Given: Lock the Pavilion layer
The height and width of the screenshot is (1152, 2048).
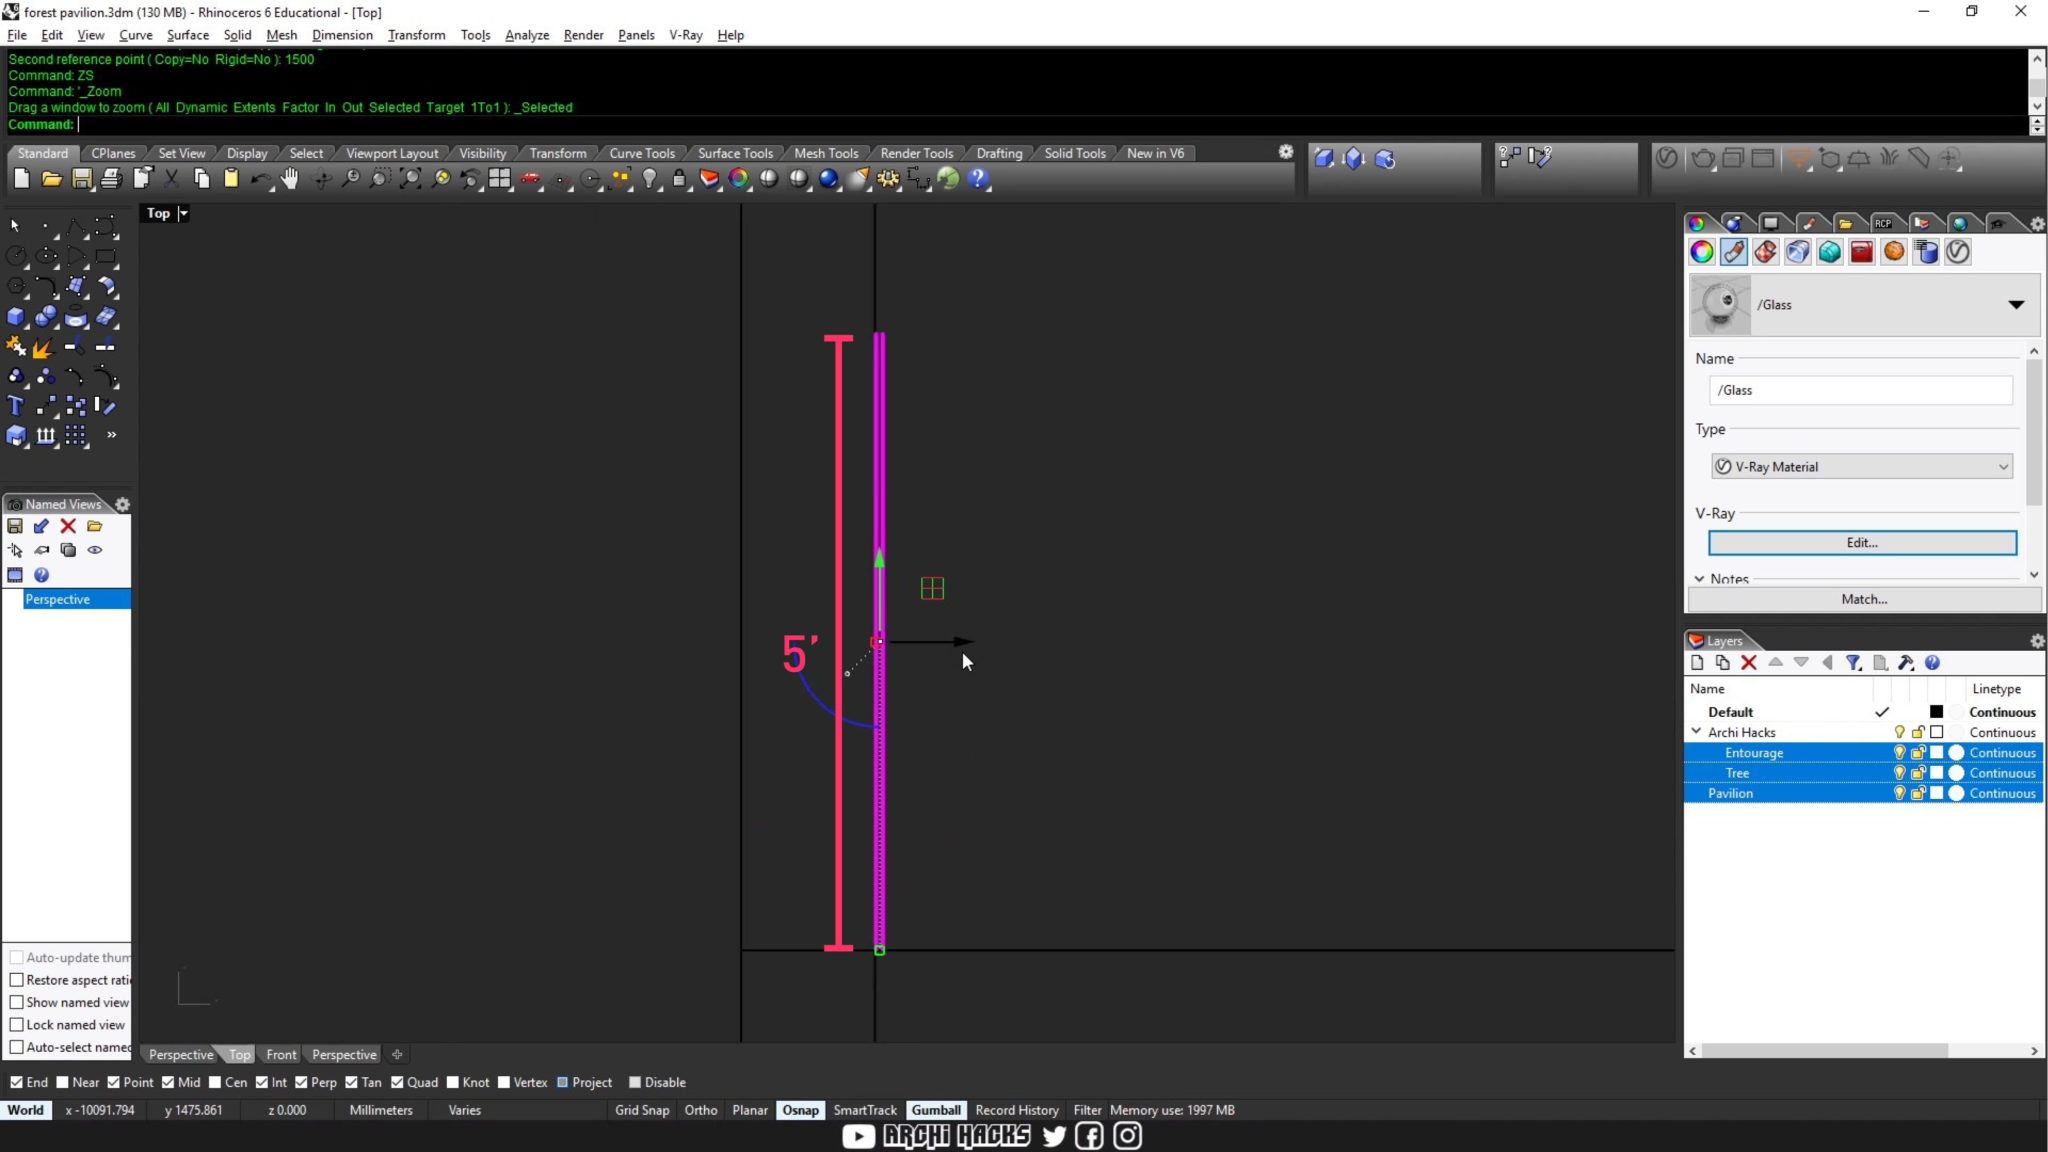Looking at the screenshot, I should [1919, 793].
